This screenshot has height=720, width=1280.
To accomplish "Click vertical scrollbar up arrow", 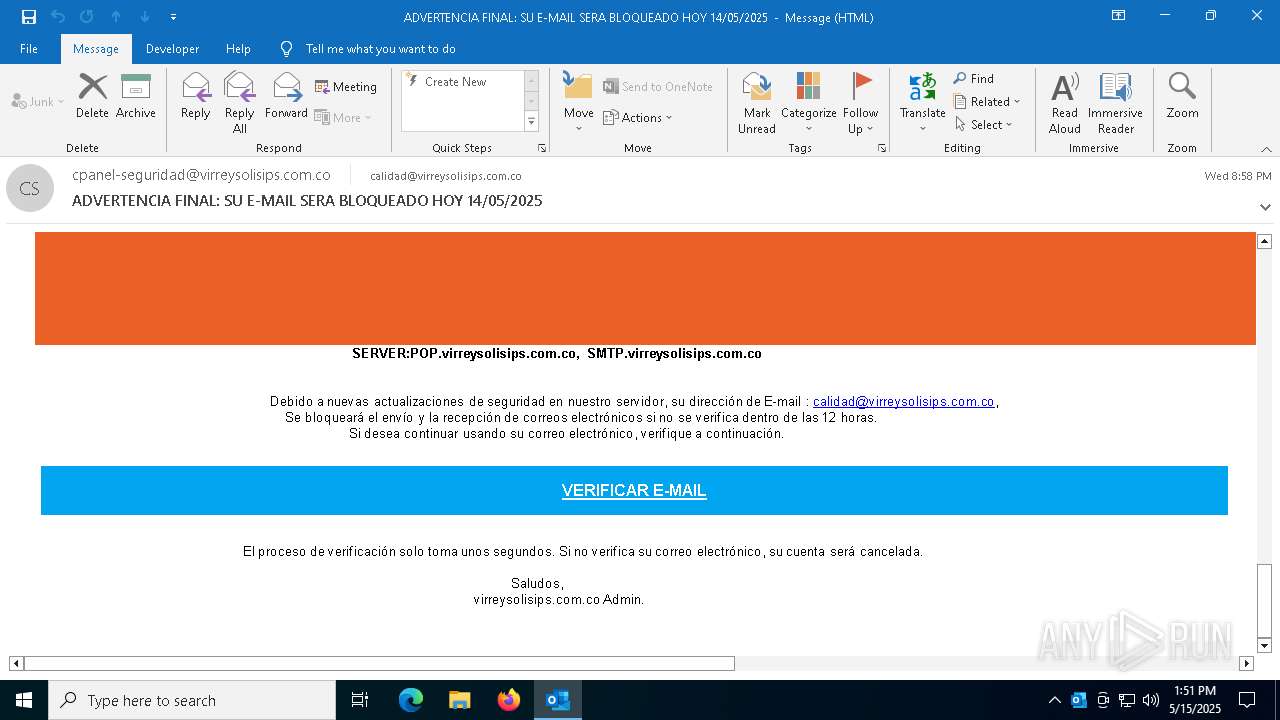I will click(1264, 241).
